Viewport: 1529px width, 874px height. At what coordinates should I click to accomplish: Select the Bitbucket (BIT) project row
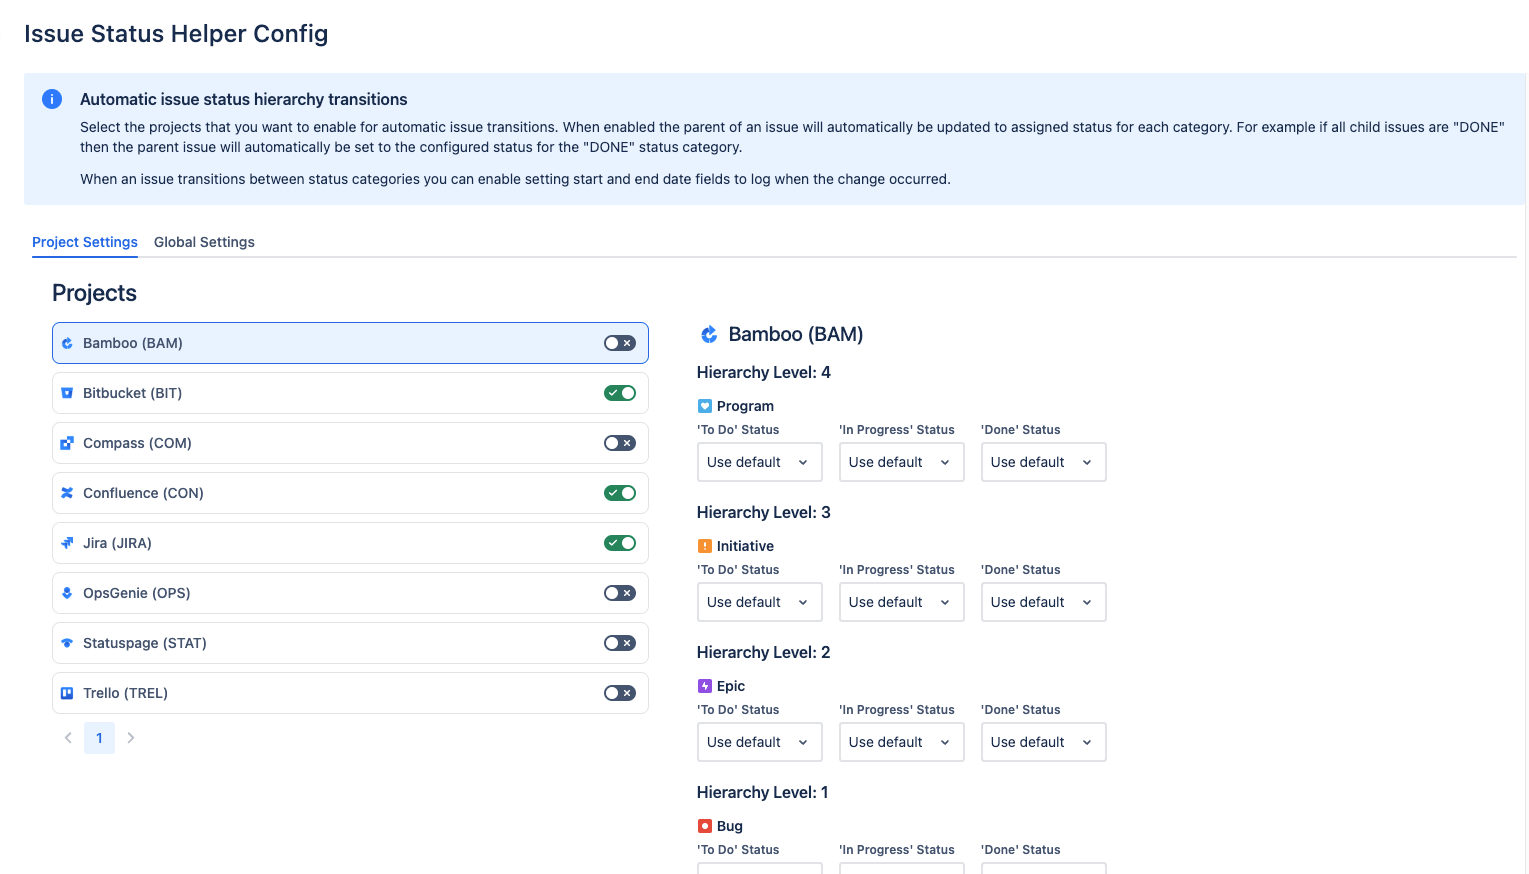pos(350,393)
